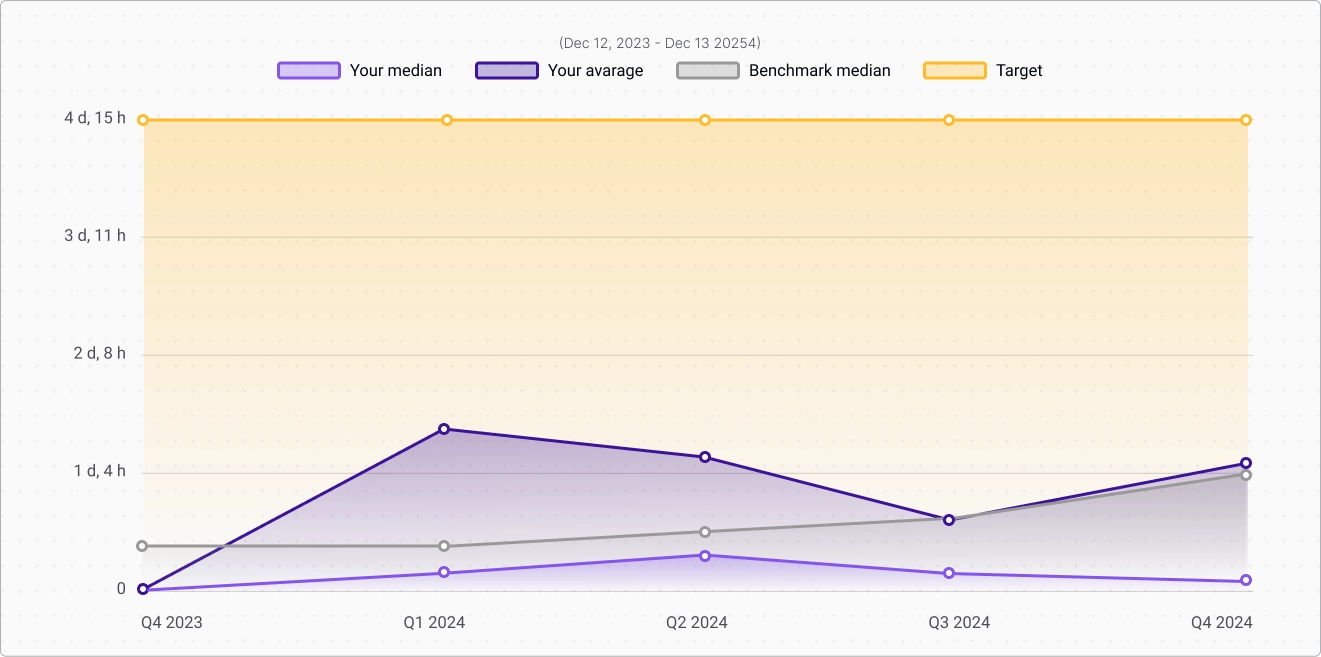Image resolution: width=1321 pixels, height=657 pixels.
Task: Hide the Benchmark median series label
Action: [819, 70]
